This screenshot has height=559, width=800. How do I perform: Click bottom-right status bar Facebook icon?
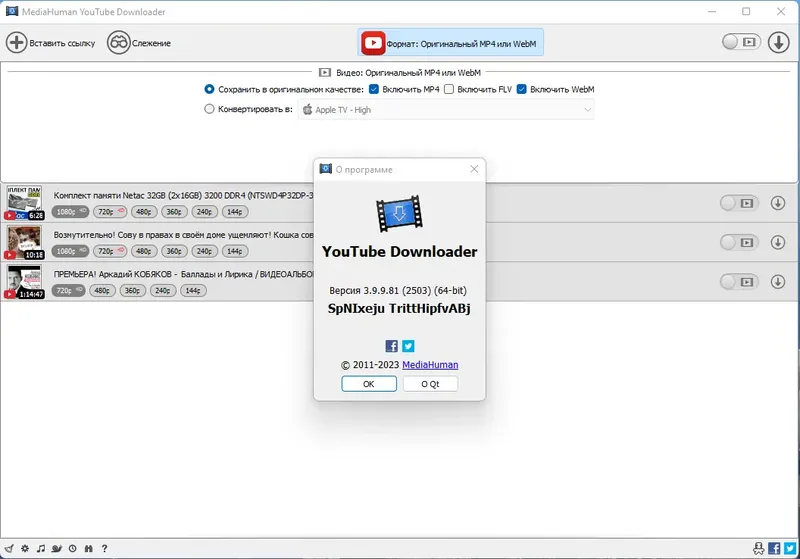tap(774, 548)
